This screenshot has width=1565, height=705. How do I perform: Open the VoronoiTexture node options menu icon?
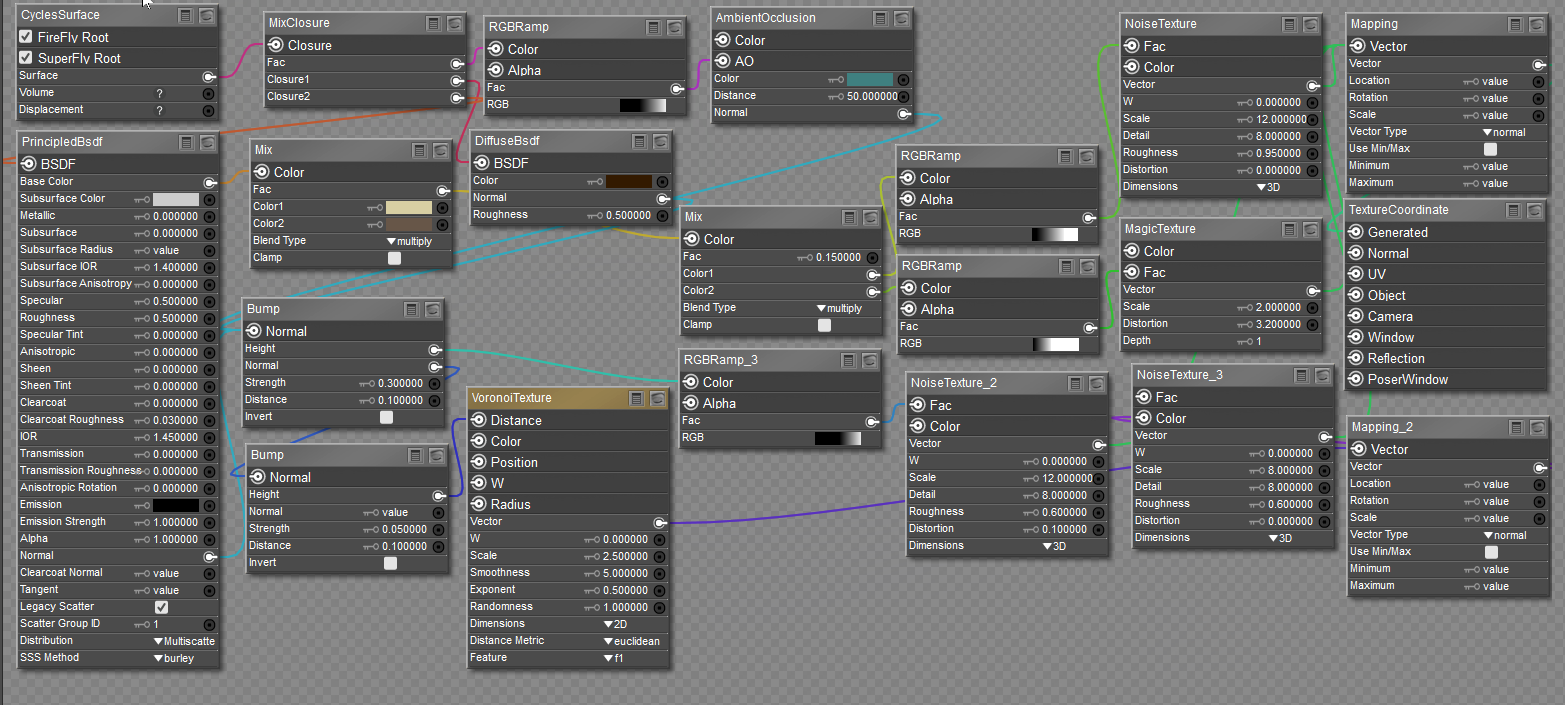[637, 398]
